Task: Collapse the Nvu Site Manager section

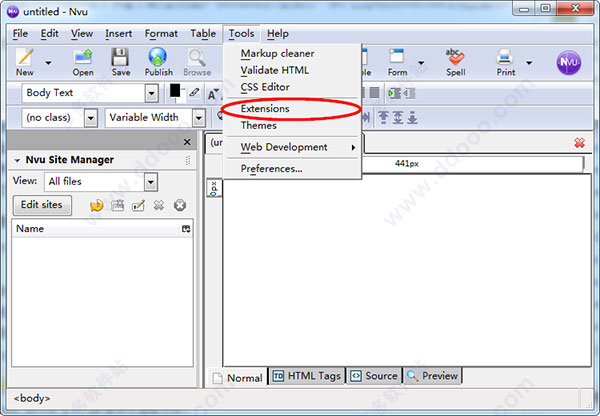Action: pyautogui.click(x=17, y=160)
